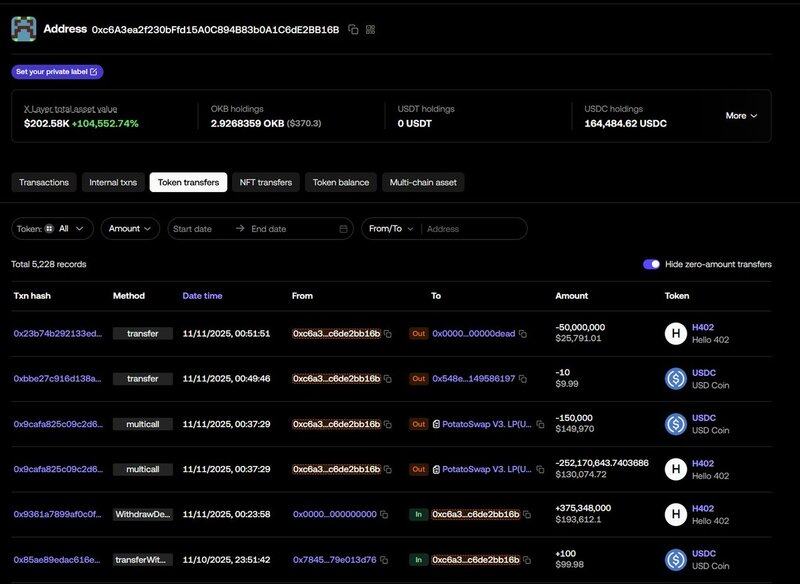The width and height of the screenshot is (800, 584).
Task: Open the Token All filter dropdown
Action: pos(53,229)
